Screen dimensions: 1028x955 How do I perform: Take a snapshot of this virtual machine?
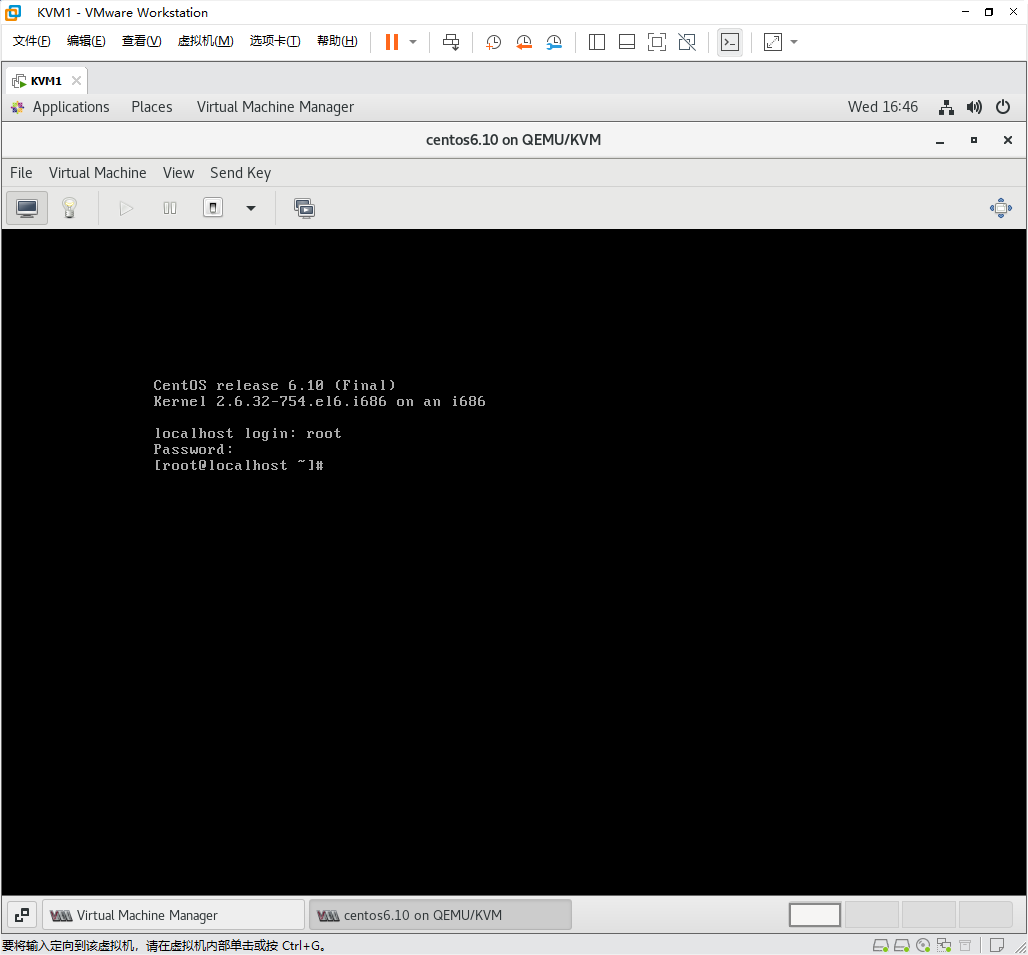coord(493,42)
